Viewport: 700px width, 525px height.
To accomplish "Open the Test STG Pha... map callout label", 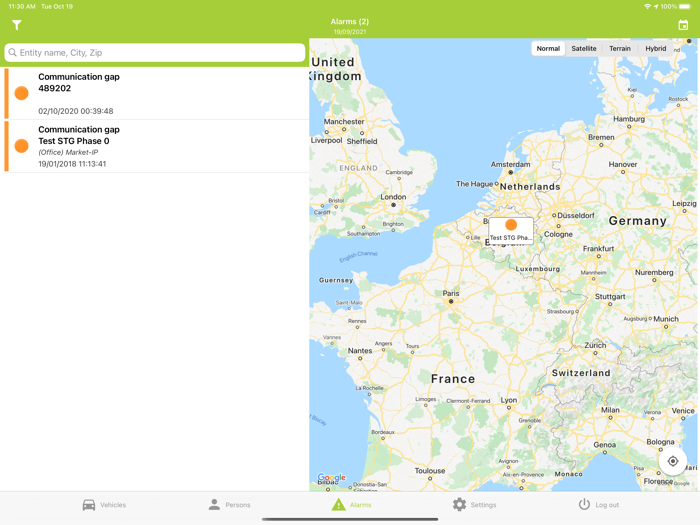I will [x=510, y=238].
